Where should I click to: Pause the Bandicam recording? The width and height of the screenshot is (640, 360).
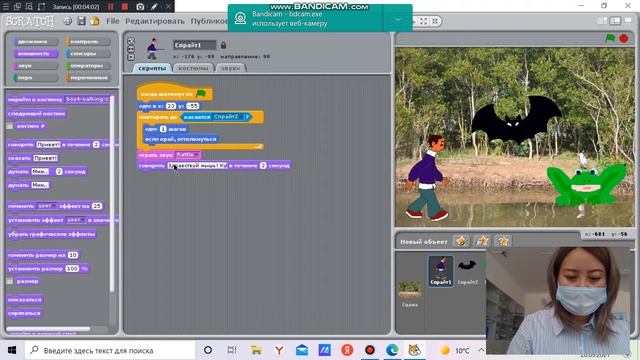(x=111, y=7)
